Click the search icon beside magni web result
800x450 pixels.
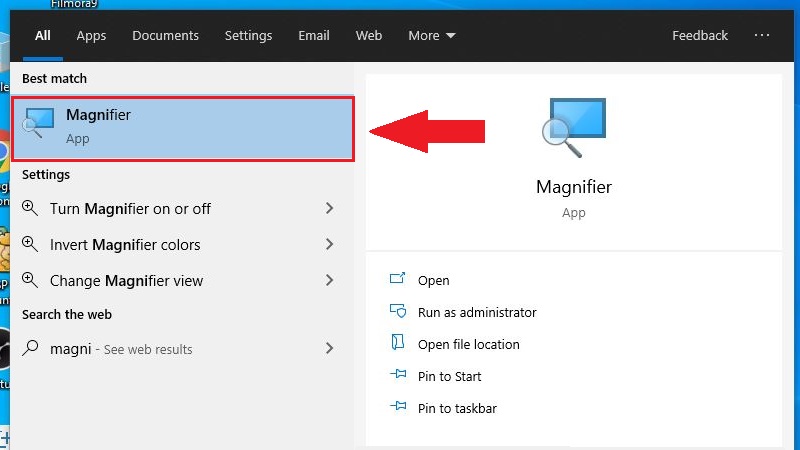tap(31, 349)
